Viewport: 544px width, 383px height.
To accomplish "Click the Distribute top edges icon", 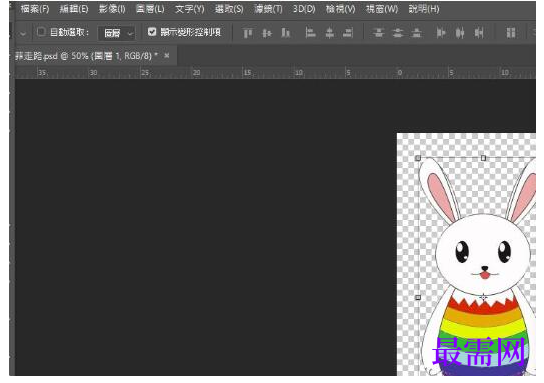I will click(379, 33).
